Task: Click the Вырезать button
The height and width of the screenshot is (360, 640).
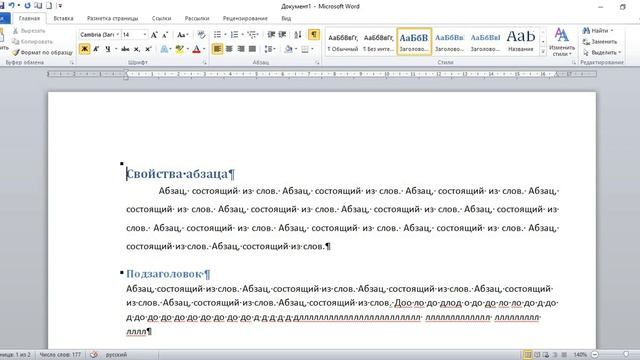Action: coord(29,31)
